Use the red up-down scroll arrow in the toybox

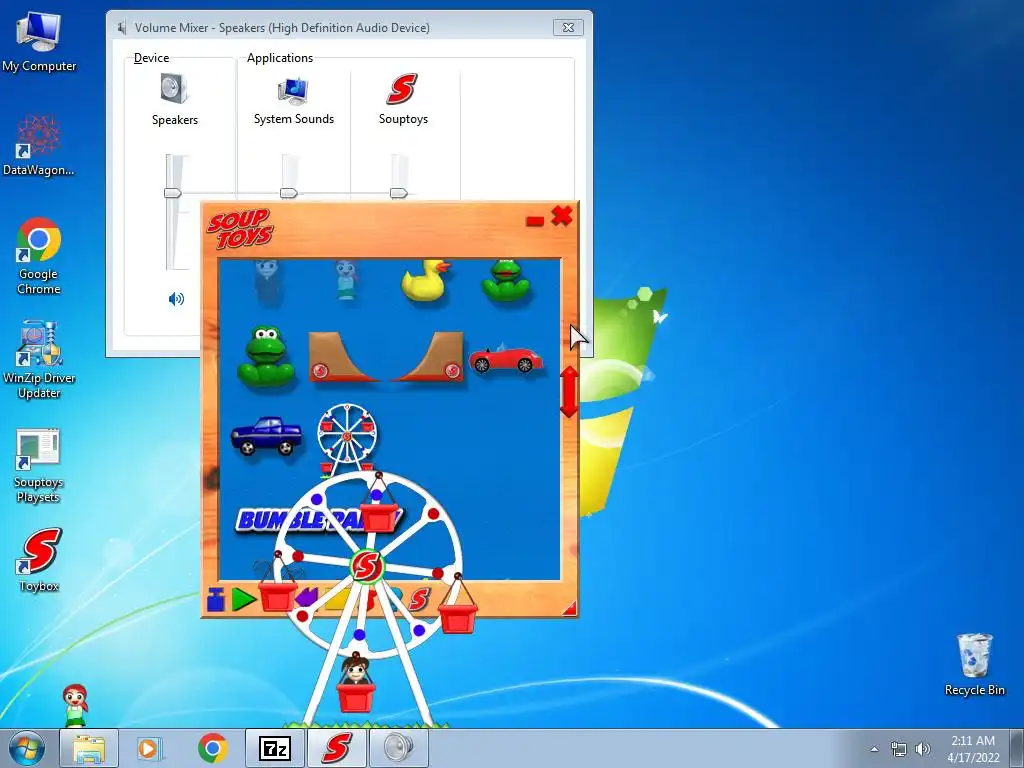569,391
